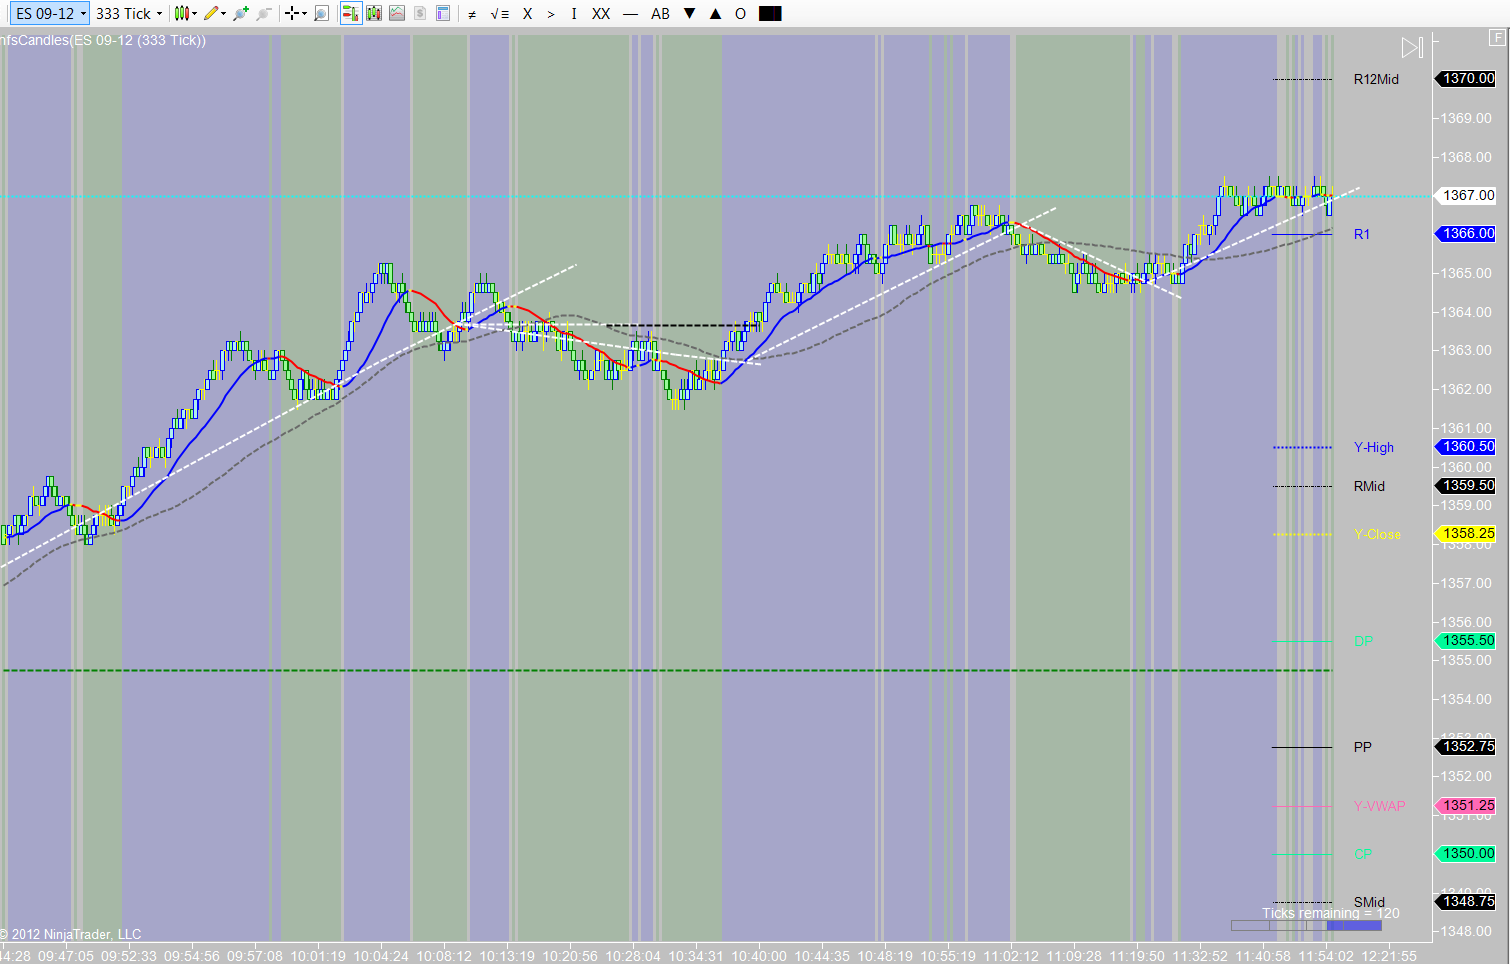Click the Y-Close level label
This screenshot has height=964, width=1510.
[x=1377, y=534]
